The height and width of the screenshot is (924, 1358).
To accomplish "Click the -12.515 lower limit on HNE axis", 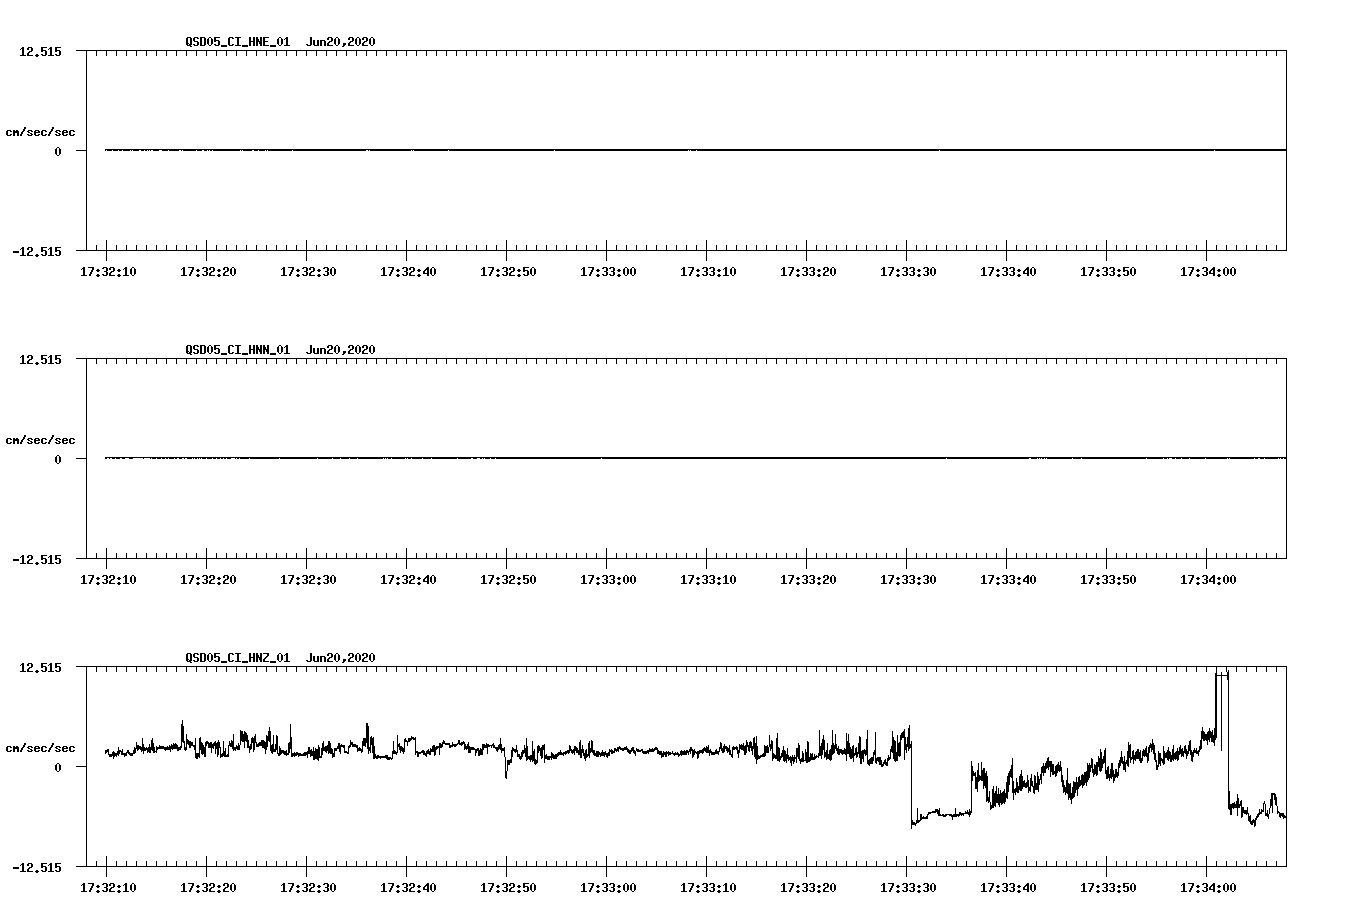I will (37, 251).
